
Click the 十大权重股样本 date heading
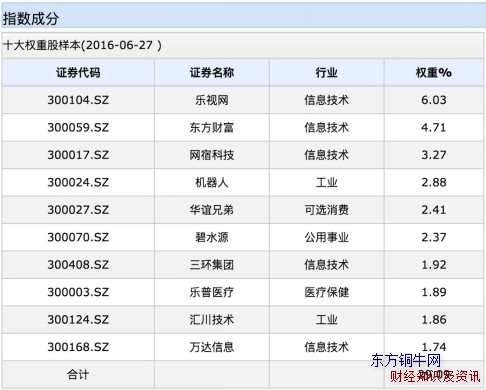click(82, 45)
